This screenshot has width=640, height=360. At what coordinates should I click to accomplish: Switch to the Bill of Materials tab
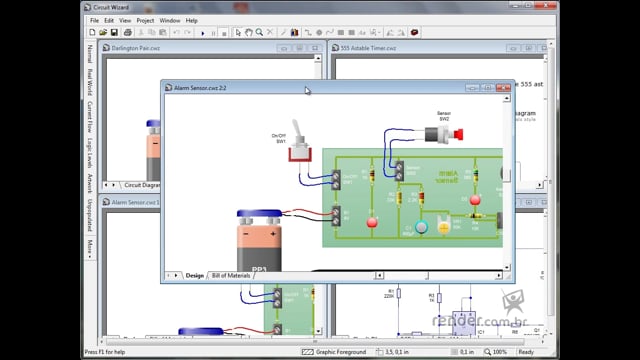pos(231,276)
